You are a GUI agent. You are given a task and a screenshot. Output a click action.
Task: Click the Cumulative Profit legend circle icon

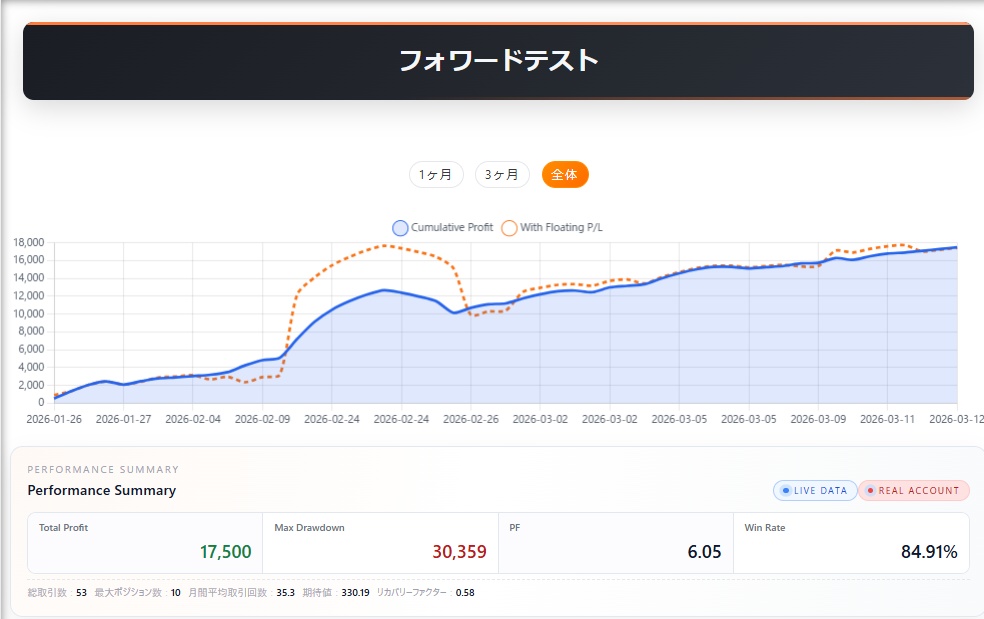pos(401,228)
